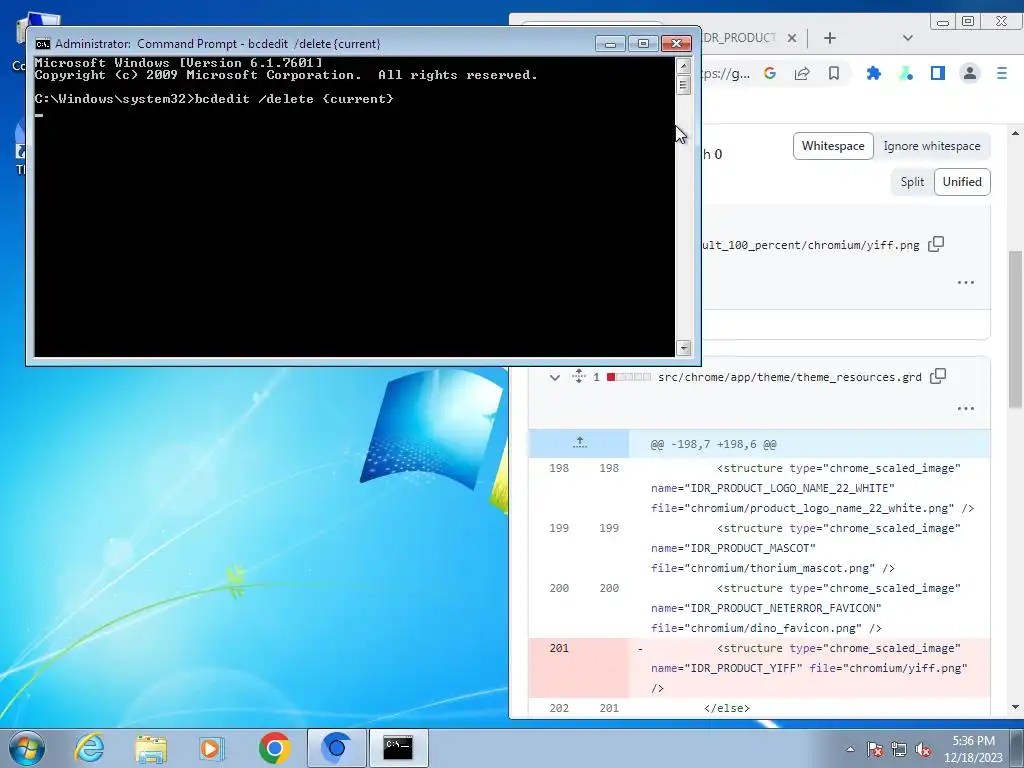Click Command Prompt scrollbar up arrow

tap(683, 65)
